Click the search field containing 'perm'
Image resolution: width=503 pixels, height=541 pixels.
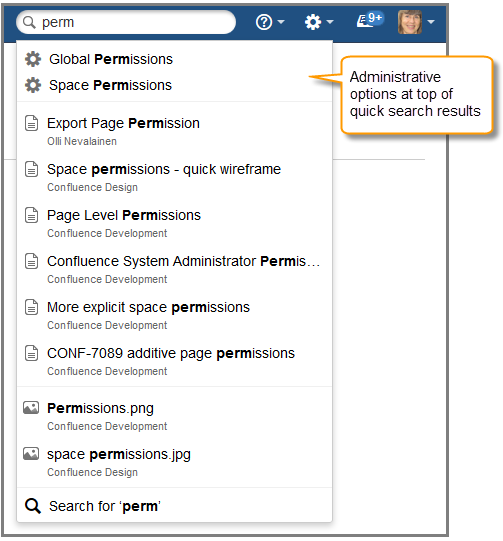pyautogui.click(x=126, y=22)
